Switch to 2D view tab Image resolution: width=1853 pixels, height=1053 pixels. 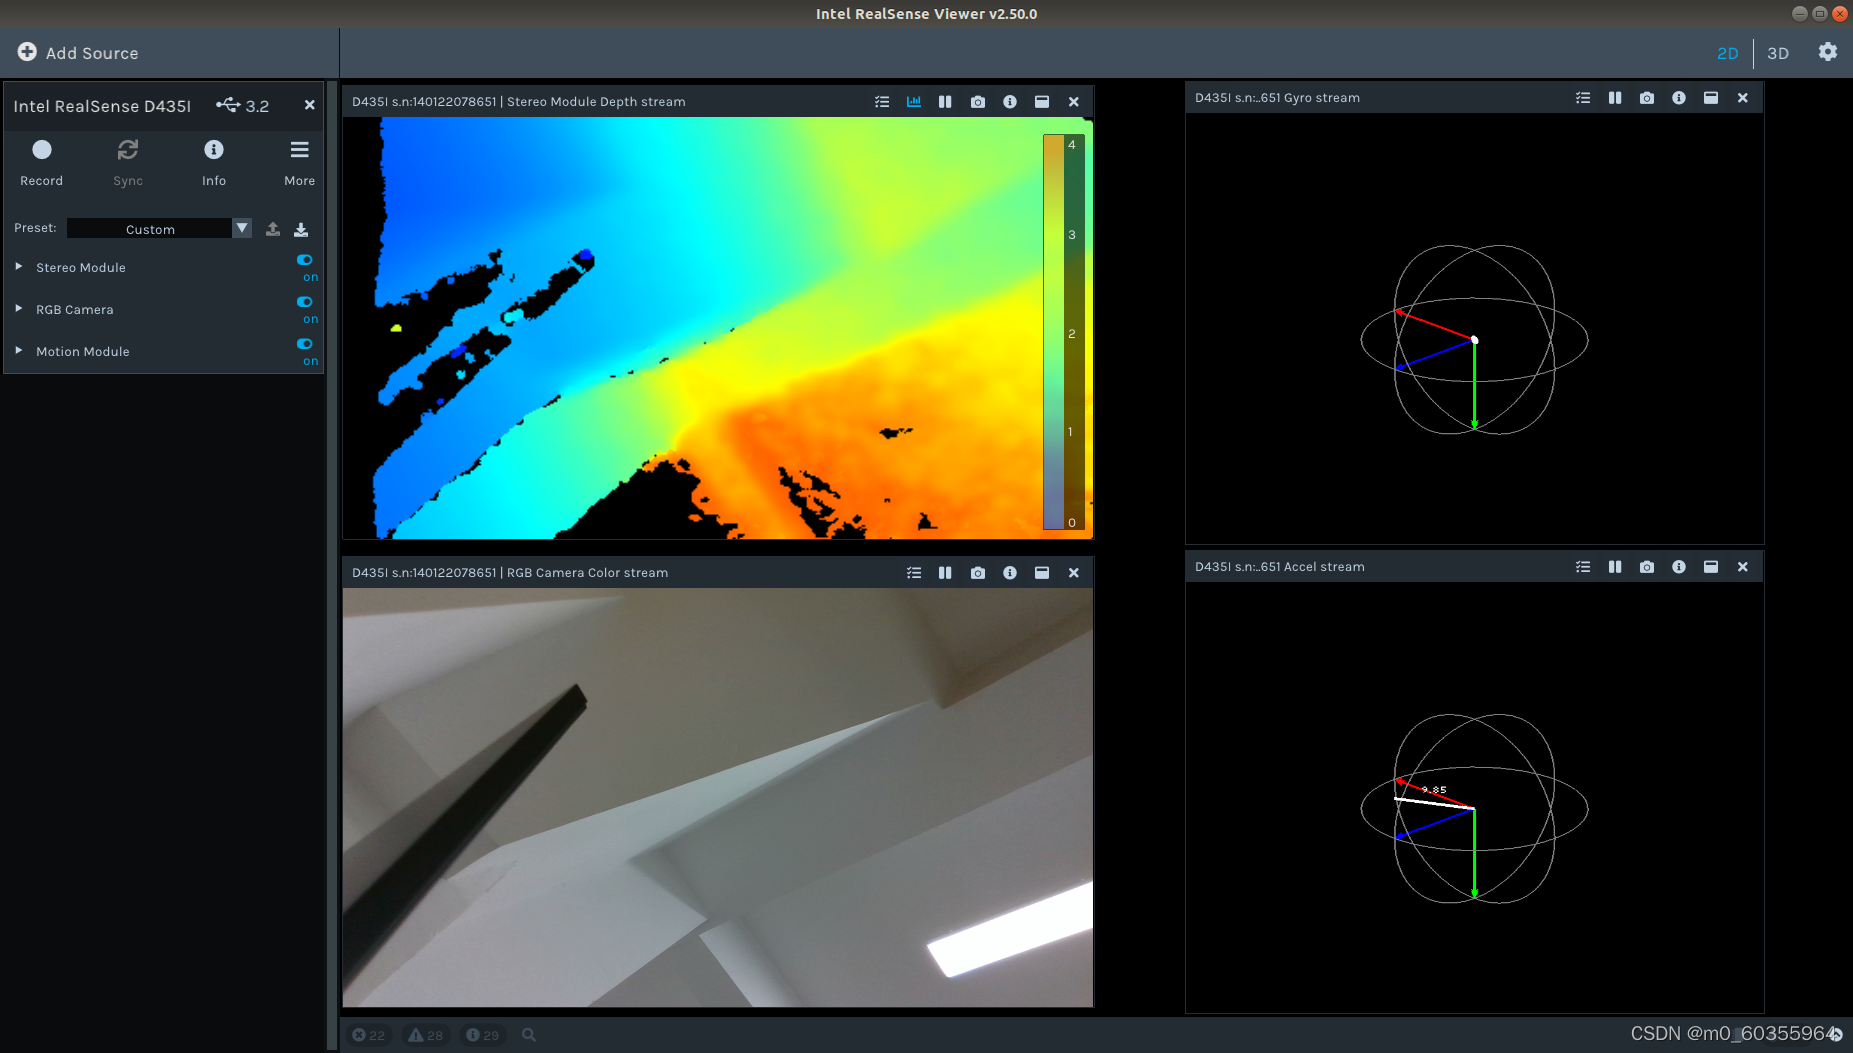pyautogui.click(x=1727, y=54)
